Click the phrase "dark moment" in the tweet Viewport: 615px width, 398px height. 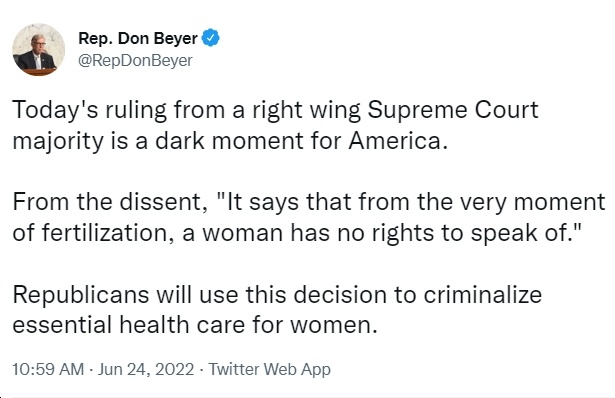(x=229, y=140)
